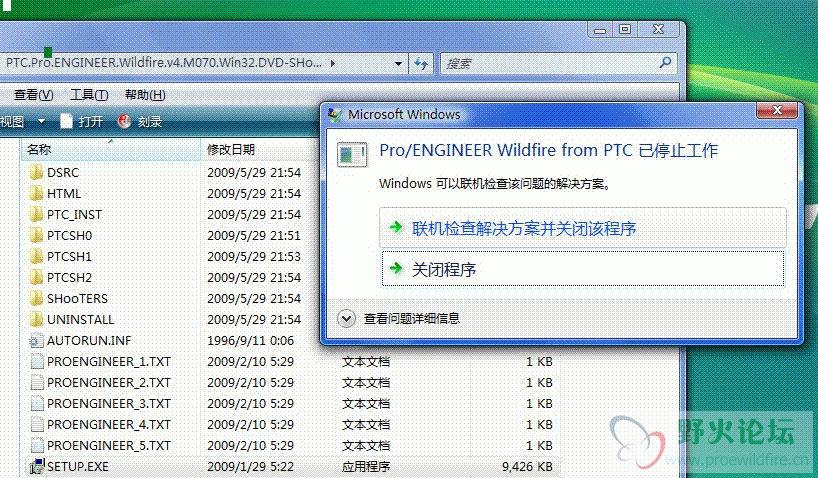Choose 联机检查解决方案并关闭该程序
Viewport: 818px width, 478px height.
coord(583,228)
